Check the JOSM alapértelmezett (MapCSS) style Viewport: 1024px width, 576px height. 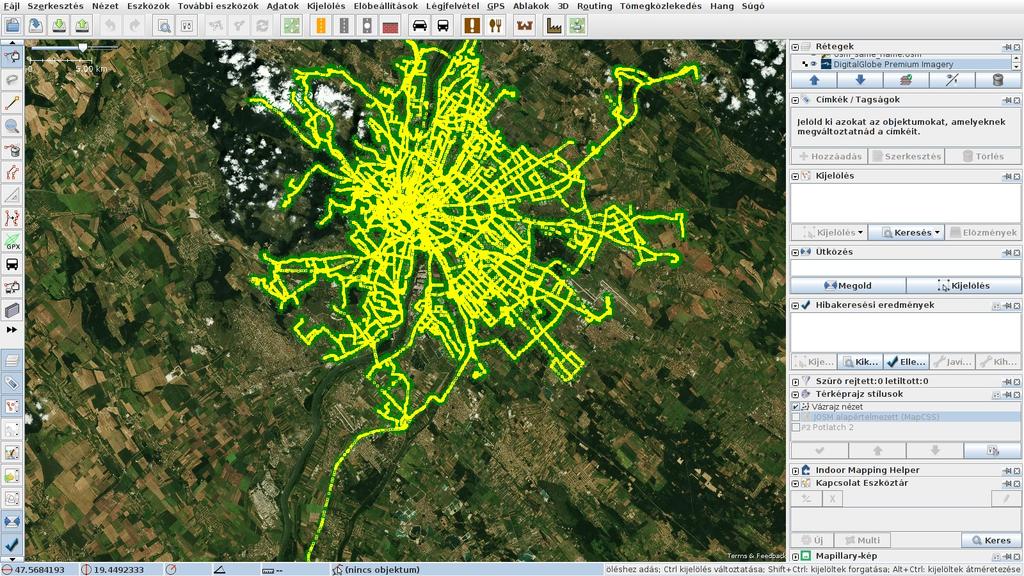click(795, 417)
